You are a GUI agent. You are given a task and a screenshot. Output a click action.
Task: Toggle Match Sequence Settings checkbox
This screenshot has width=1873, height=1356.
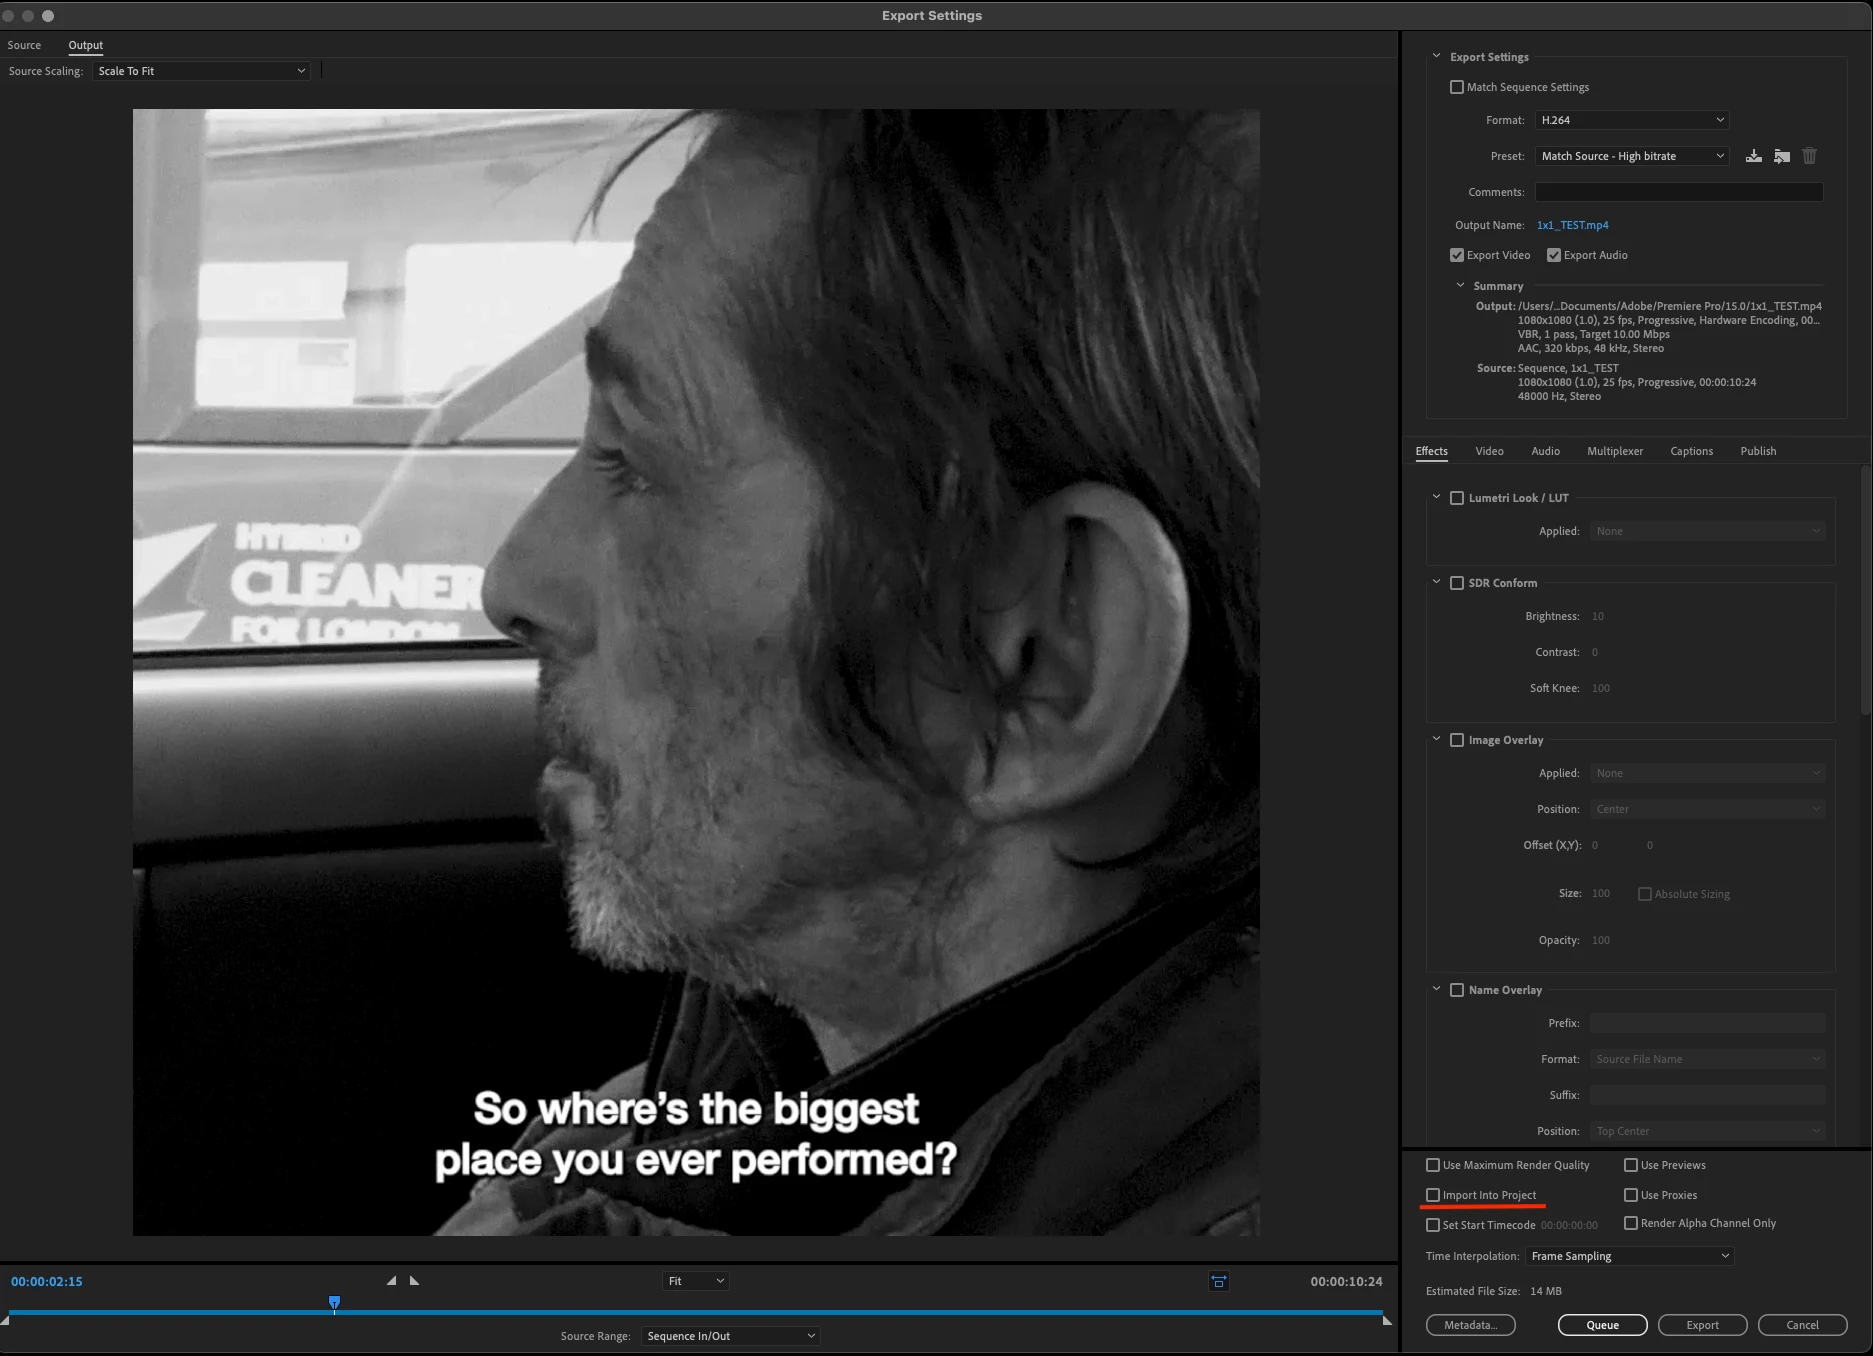click(x=1457, y=87)
